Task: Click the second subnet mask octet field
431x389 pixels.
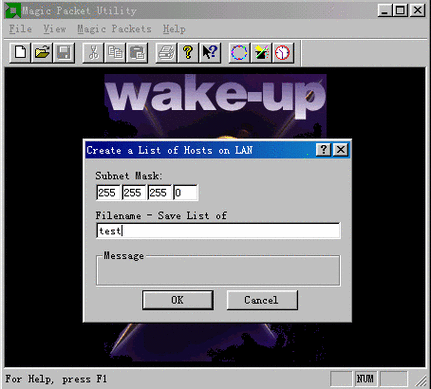Action: [134, 193]
